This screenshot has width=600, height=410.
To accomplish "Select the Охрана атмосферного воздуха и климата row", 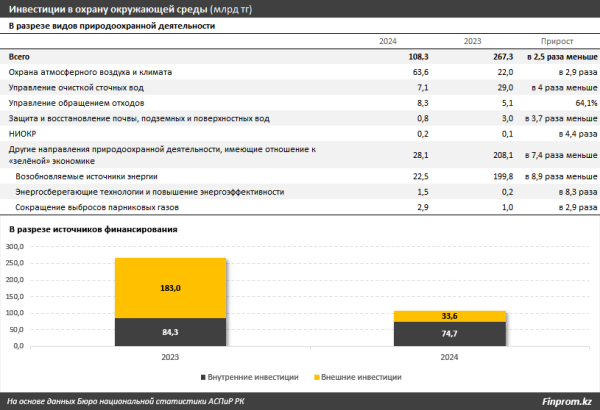I will click(90, 73).
